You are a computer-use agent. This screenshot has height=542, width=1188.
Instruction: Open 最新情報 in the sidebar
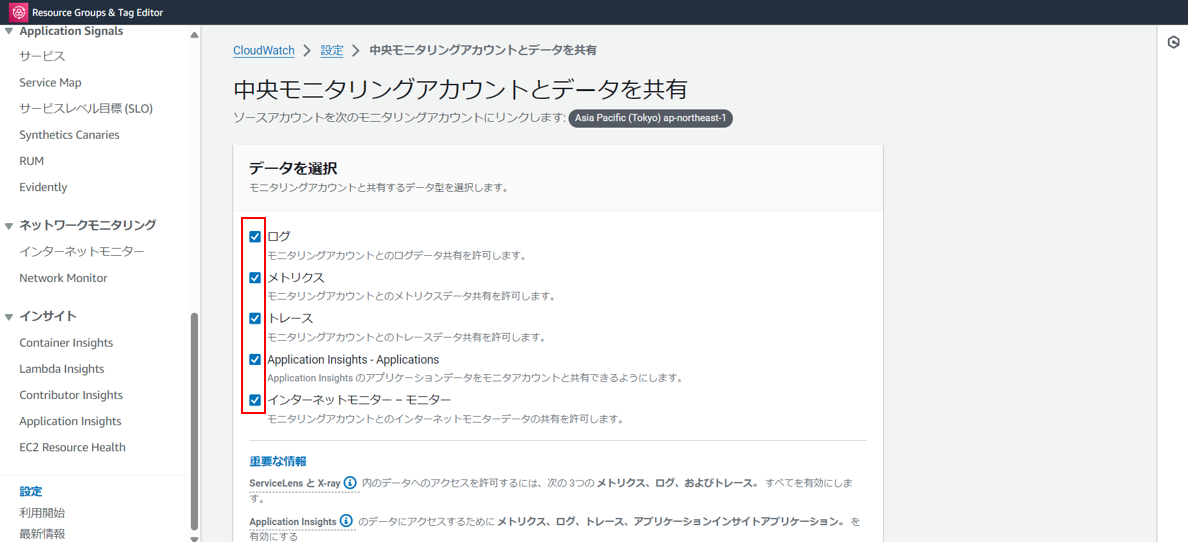[42, 534]
